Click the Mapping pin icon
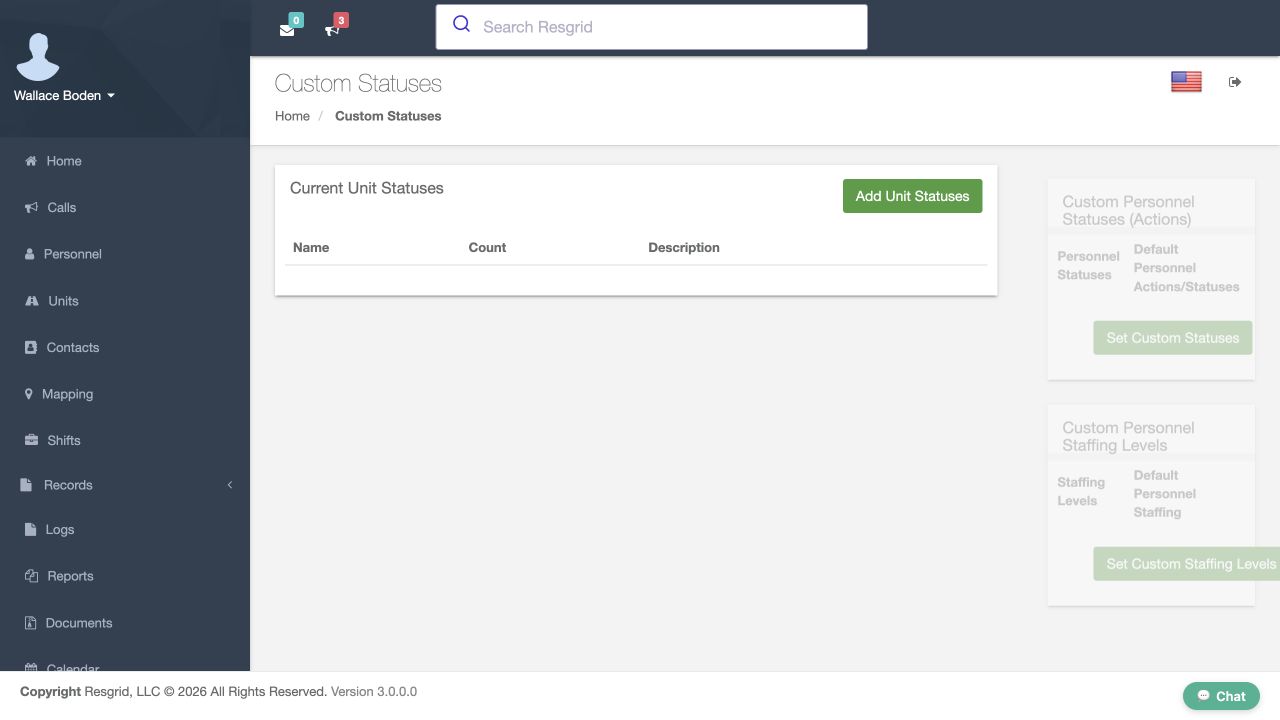1280x720 pixels. [x=29, y=394]
